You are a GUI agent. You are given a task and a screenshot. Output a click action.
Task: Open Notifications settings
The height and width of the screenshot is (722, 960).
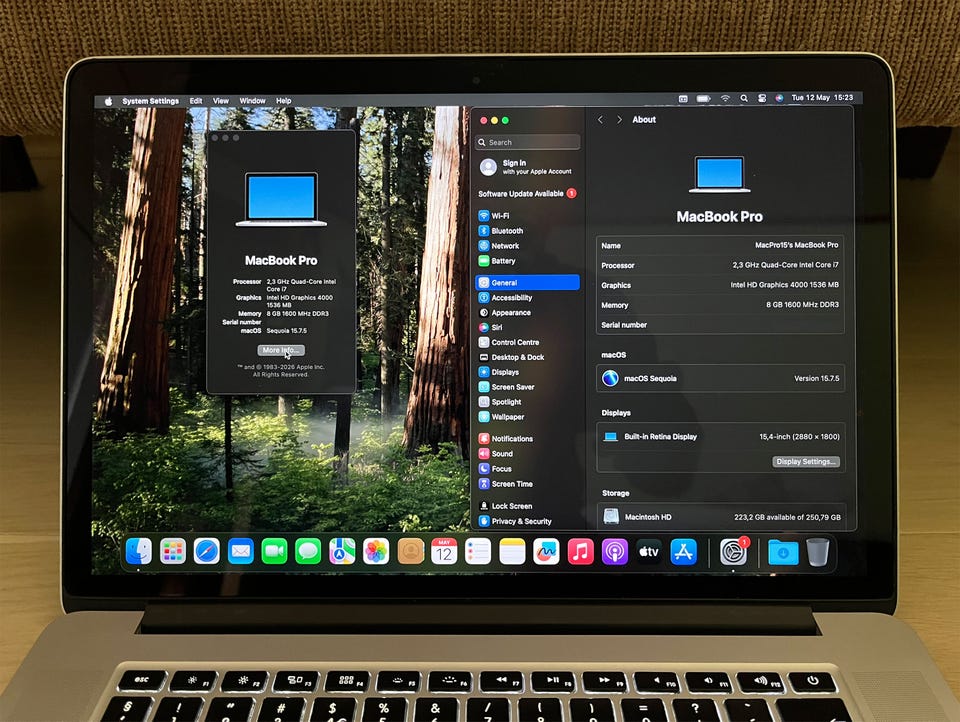click(506, 438)
